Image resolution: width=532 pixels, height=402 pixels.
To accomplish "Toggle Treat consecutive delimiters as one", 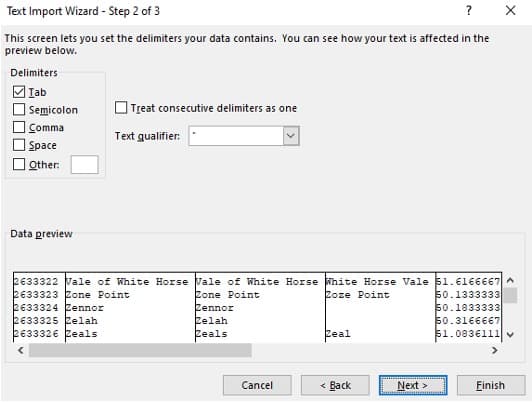I will [121, 108].
